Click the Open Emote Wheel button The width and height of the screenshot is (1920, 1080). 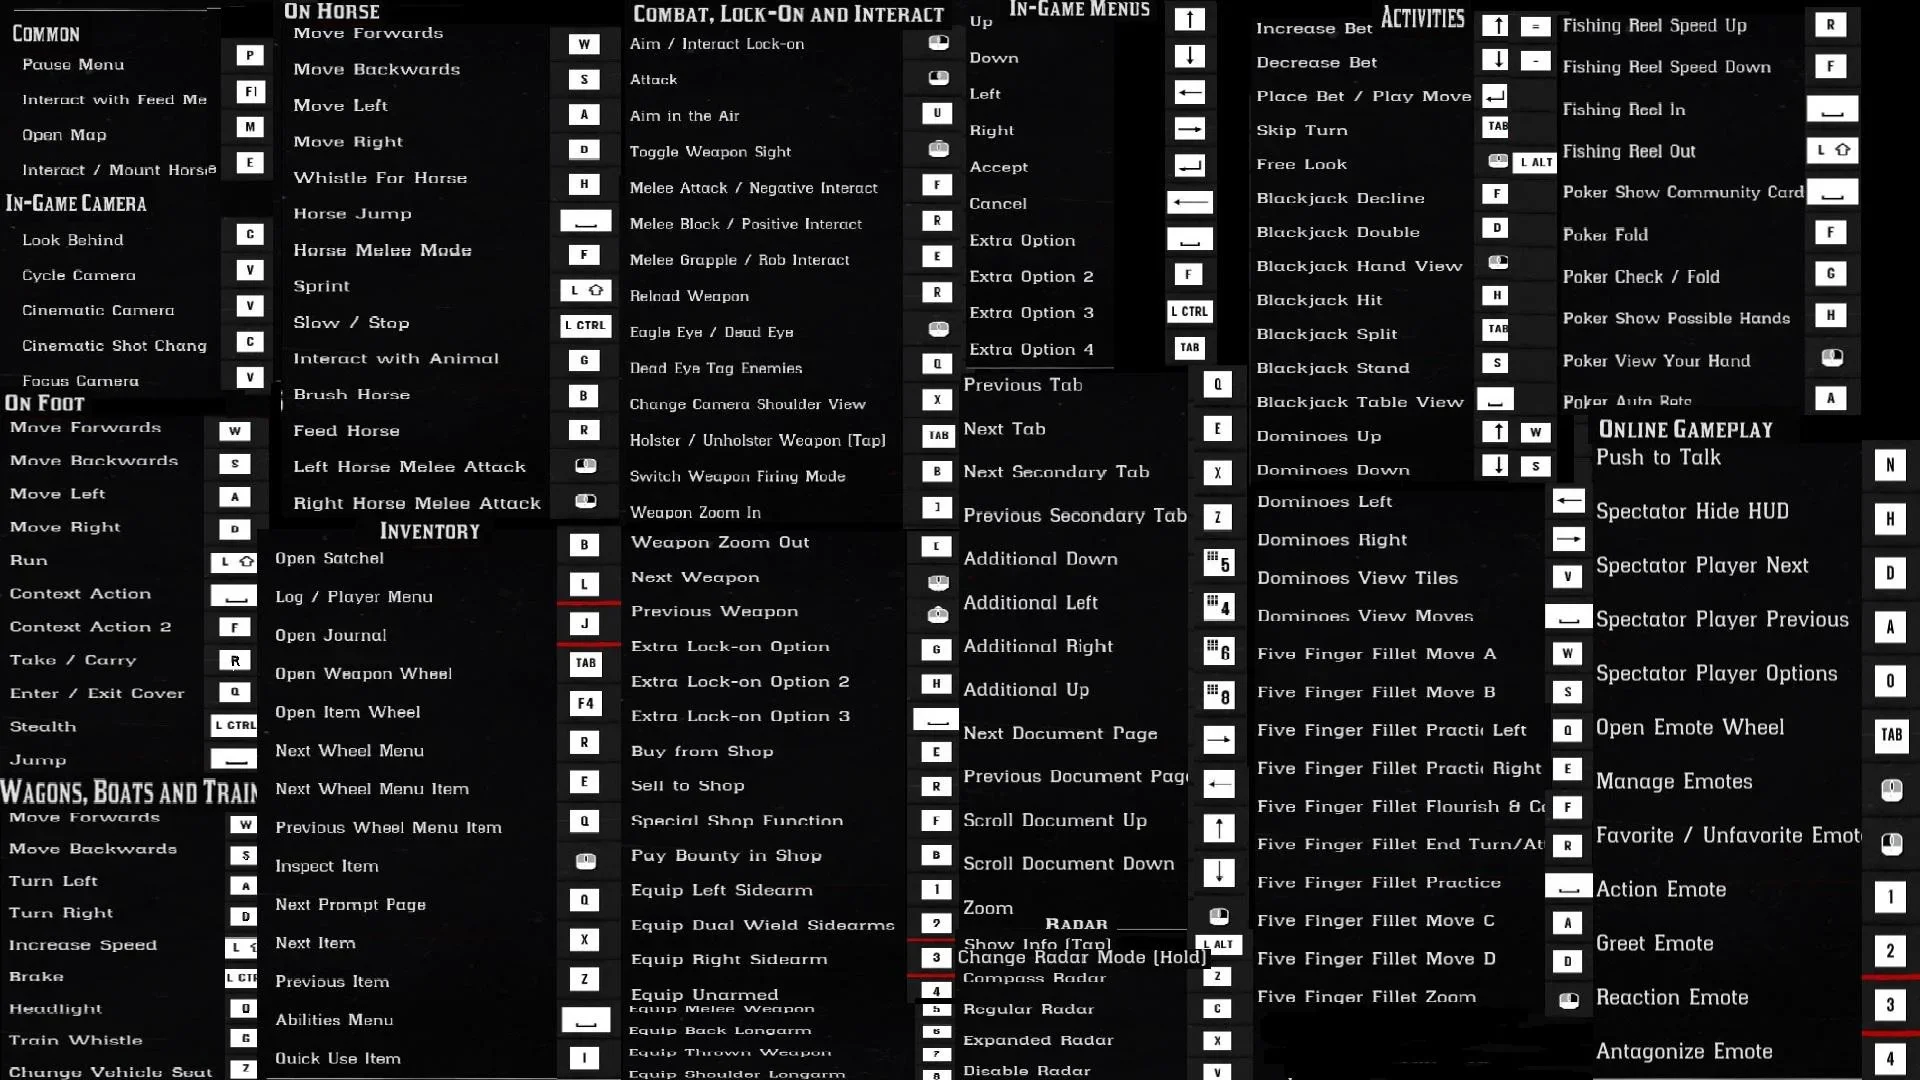pyautogui.click(x=1689, y=728)
